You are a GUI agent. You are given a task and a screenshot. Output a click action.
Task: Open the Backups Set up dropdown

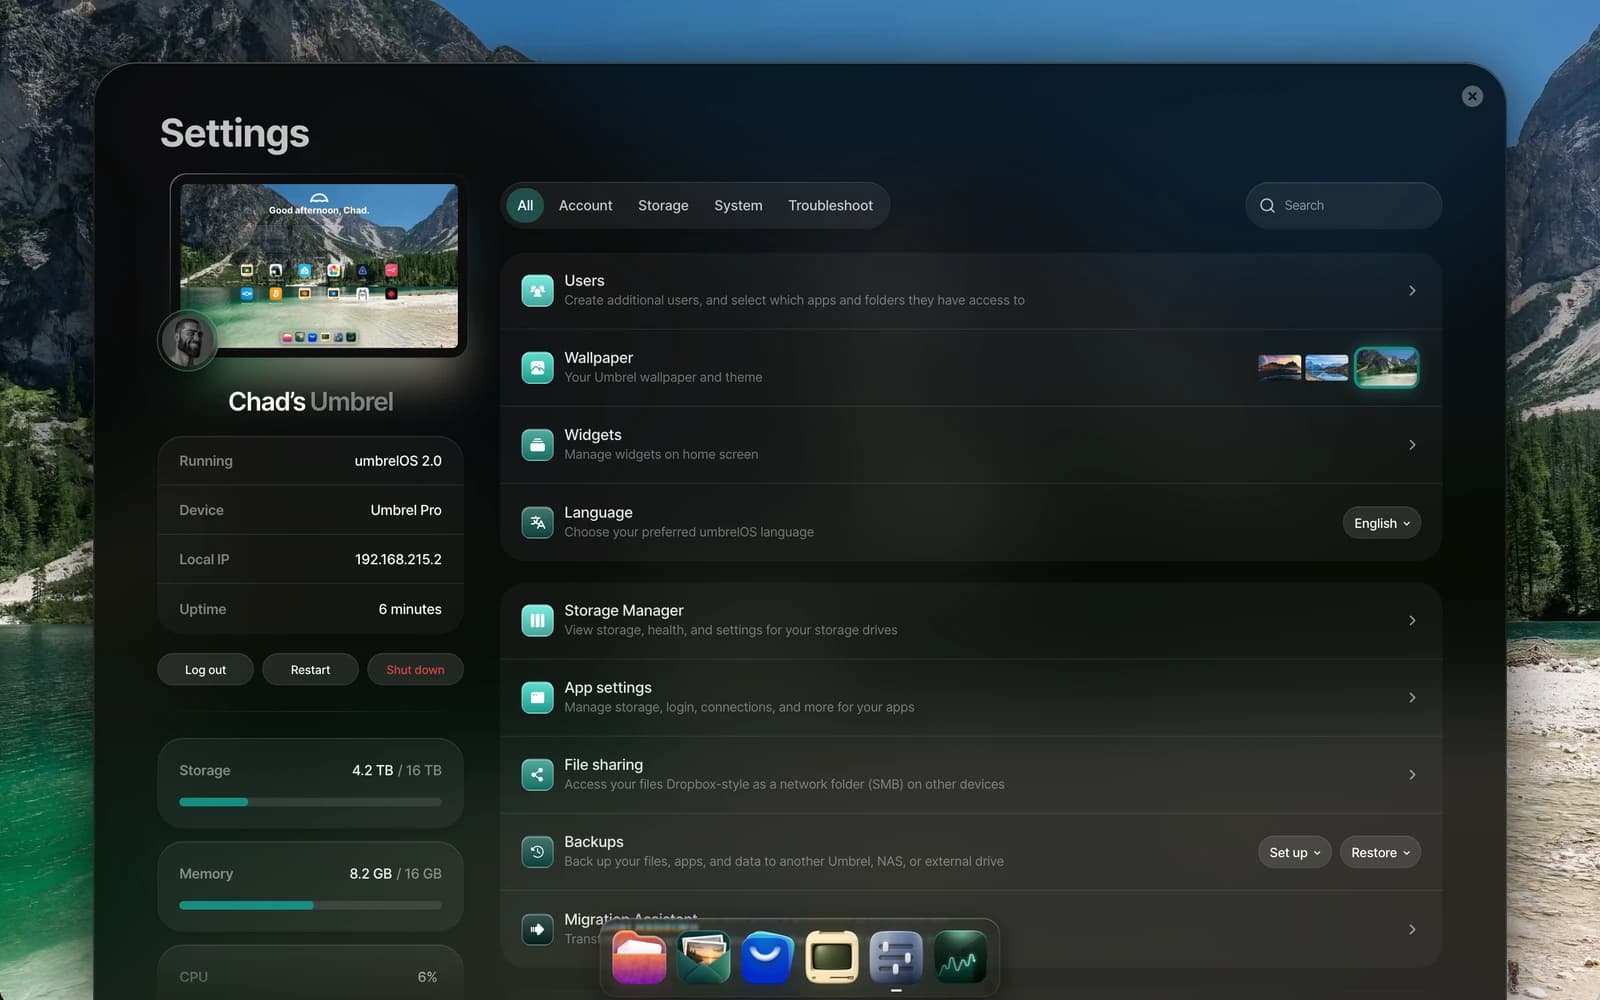pyautogui.click(x=1294, y=852)
